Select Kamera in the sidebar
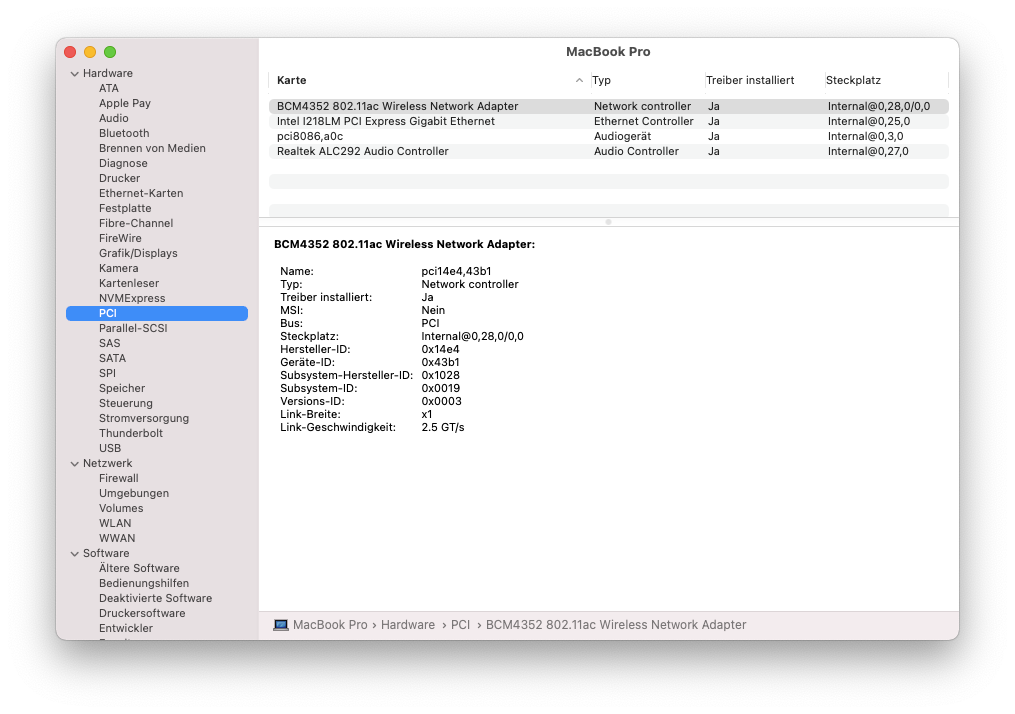The image size is (1015, 714). click(x=118, y=268)
